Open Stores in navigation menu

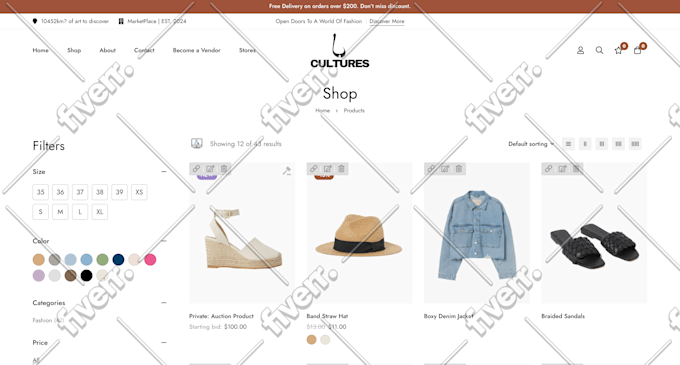pos(247,50)
